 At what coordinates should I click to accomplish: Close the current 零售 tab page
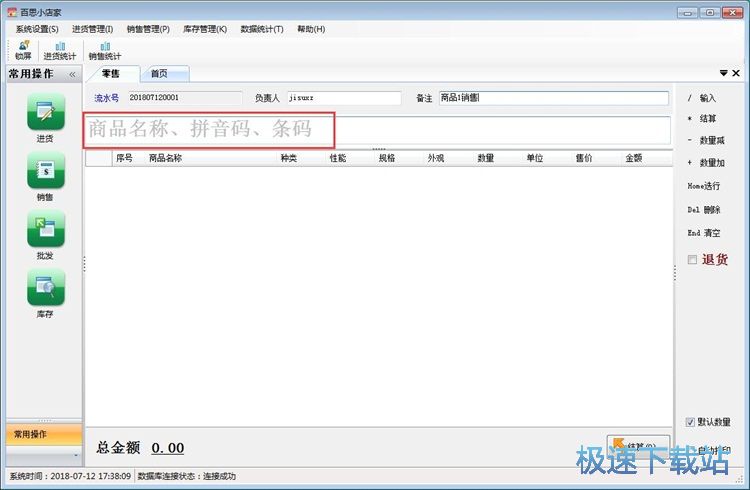pos(736,73)
